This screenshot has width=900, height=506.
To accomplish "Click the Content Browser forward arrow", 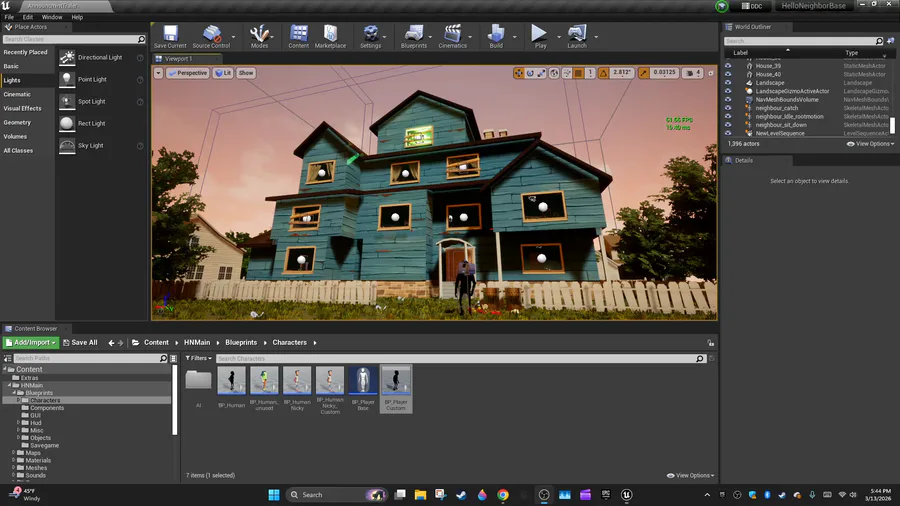I will (120, 342).
